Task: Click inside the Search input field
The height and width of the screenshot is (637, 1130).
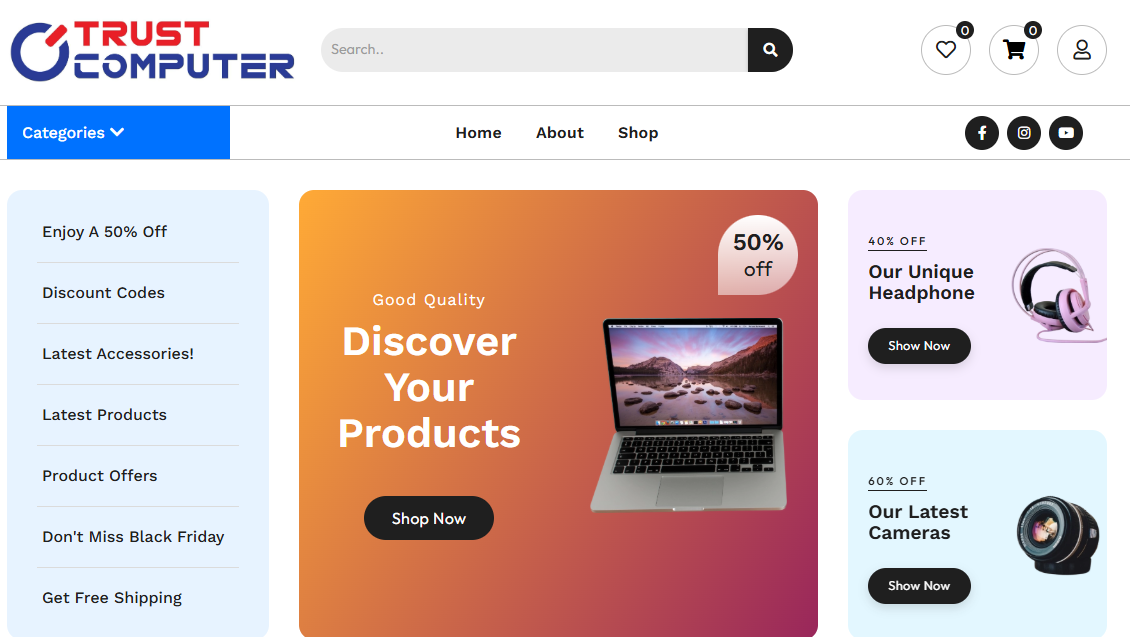Action: point(534,50)
